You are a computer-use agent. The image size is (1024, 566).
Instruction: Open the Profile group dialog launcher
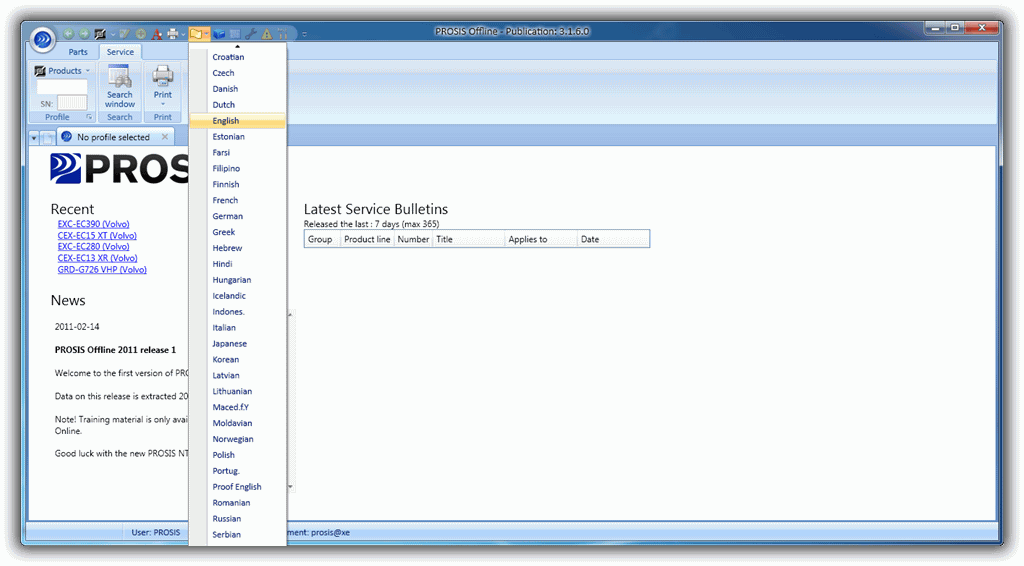[89, 117]
